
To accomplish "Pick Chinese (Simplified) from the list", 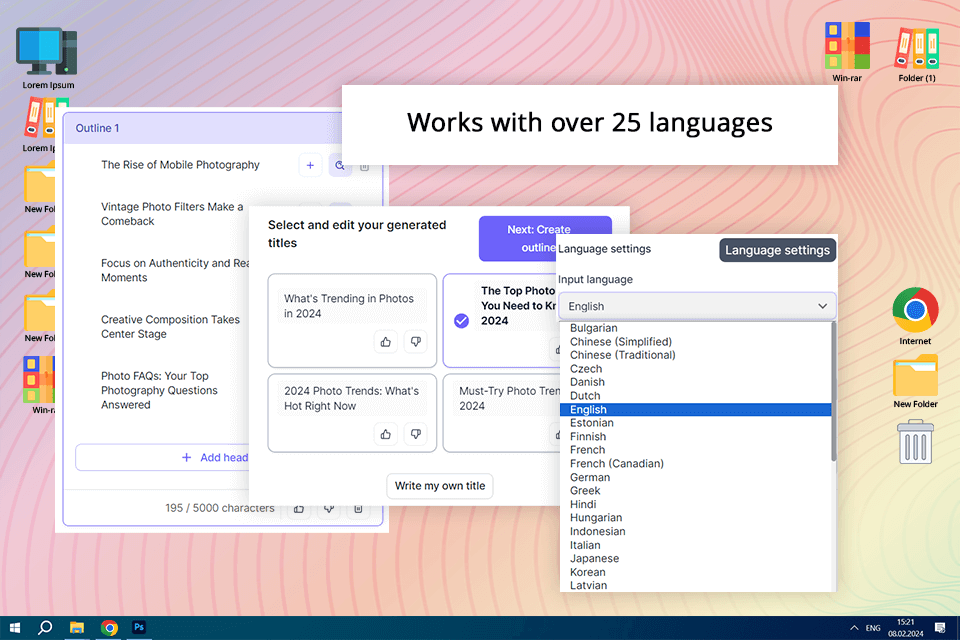I will (620, 342).
